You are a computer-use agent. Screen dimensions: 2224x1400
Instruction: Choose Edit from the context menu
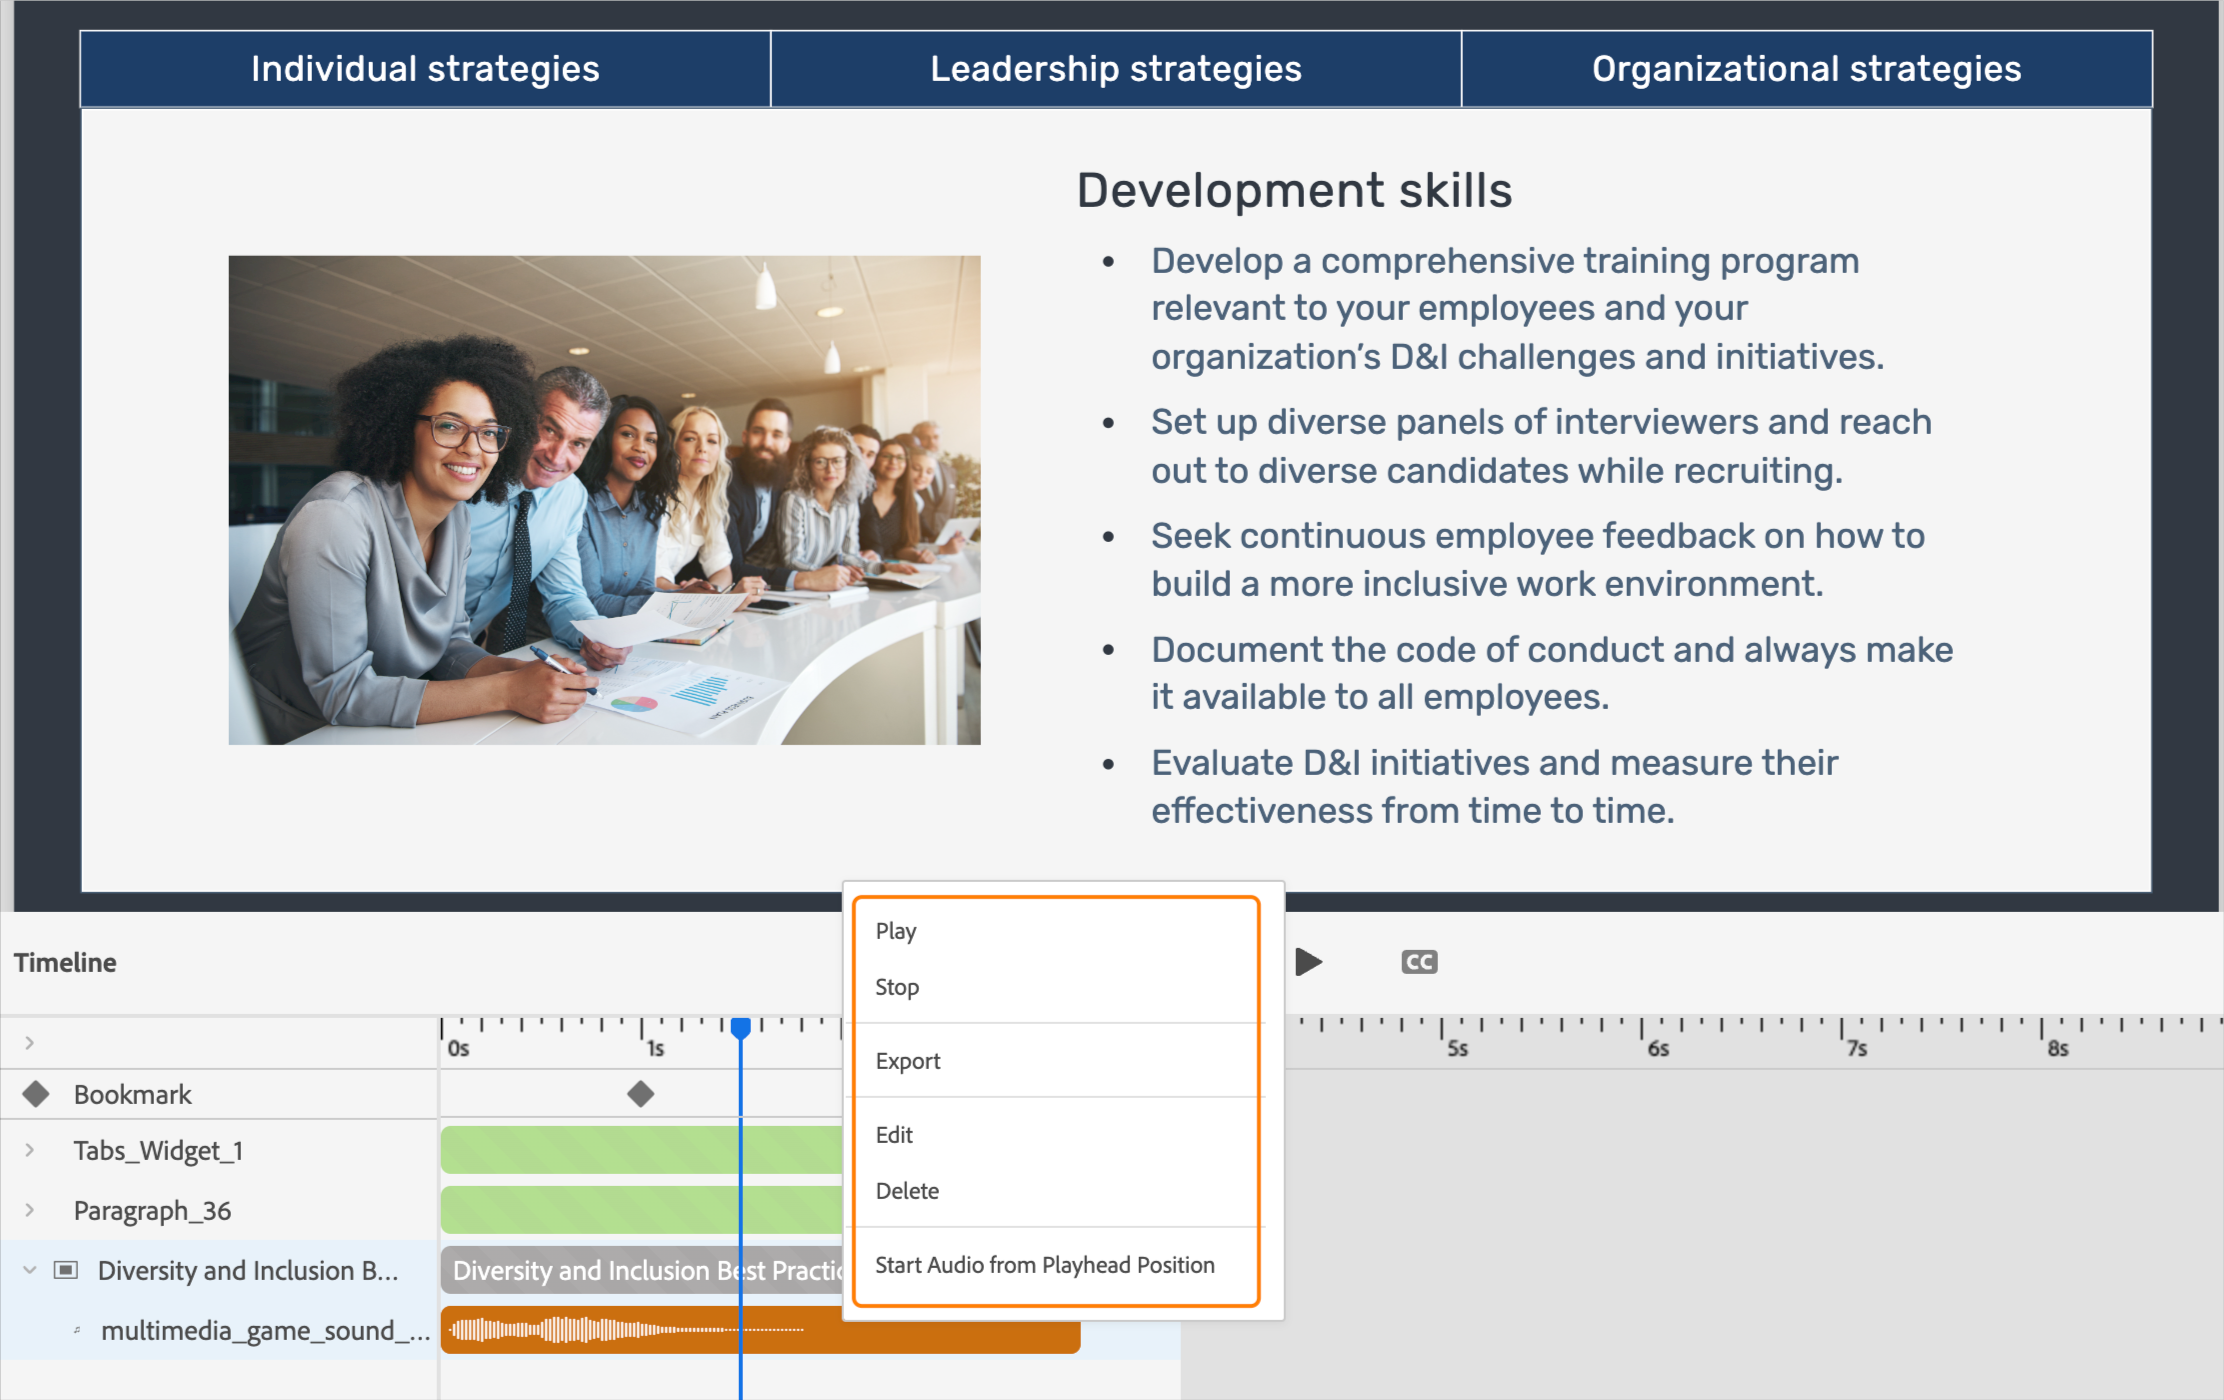click(893, 1135)
